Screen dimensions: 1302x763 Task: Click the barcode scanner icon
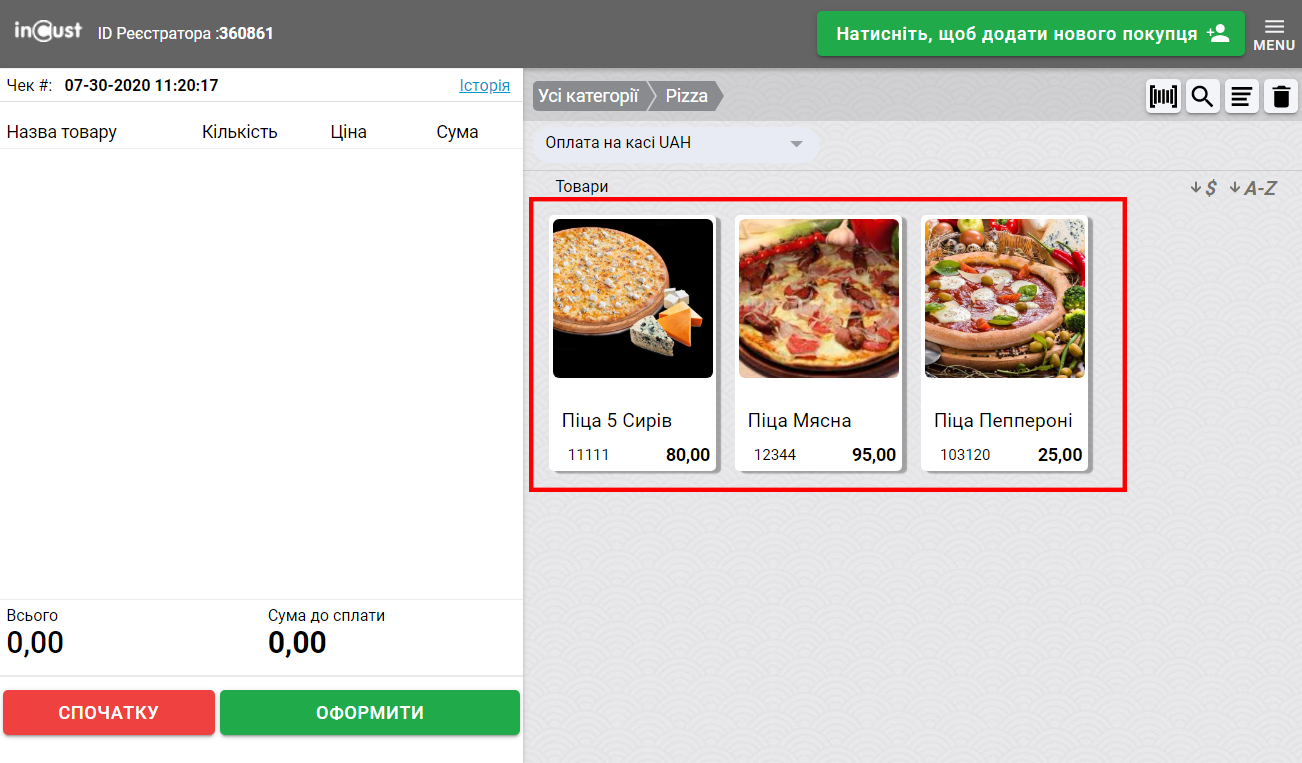[1163, 97]
